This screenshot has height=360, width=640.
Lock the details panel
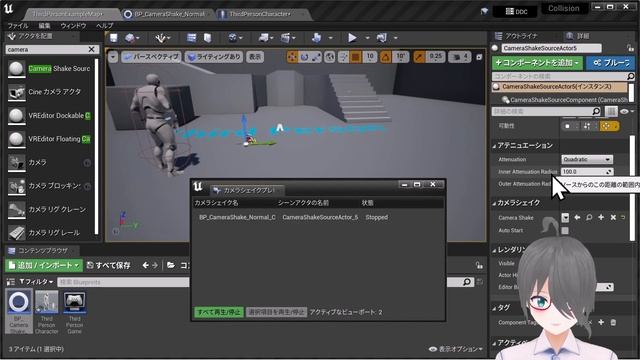630,48
